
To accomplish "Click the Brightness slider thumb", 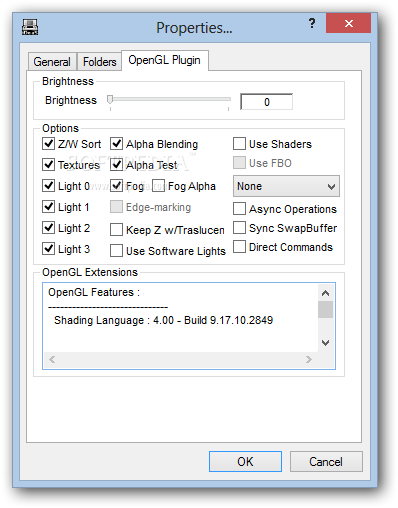I will click(x=110, y=100).
